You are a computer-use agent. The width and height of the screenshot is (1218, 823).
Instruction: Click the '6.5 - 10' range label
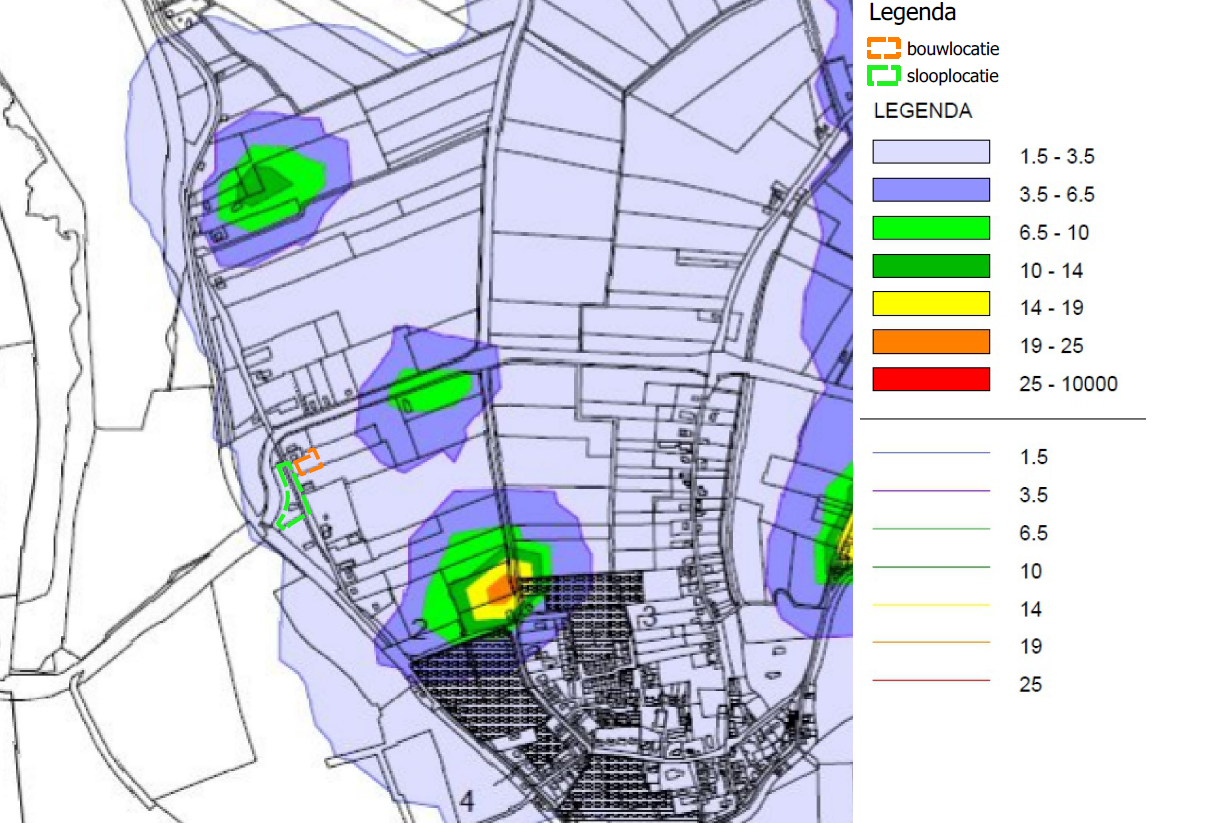coord(1054,233)
